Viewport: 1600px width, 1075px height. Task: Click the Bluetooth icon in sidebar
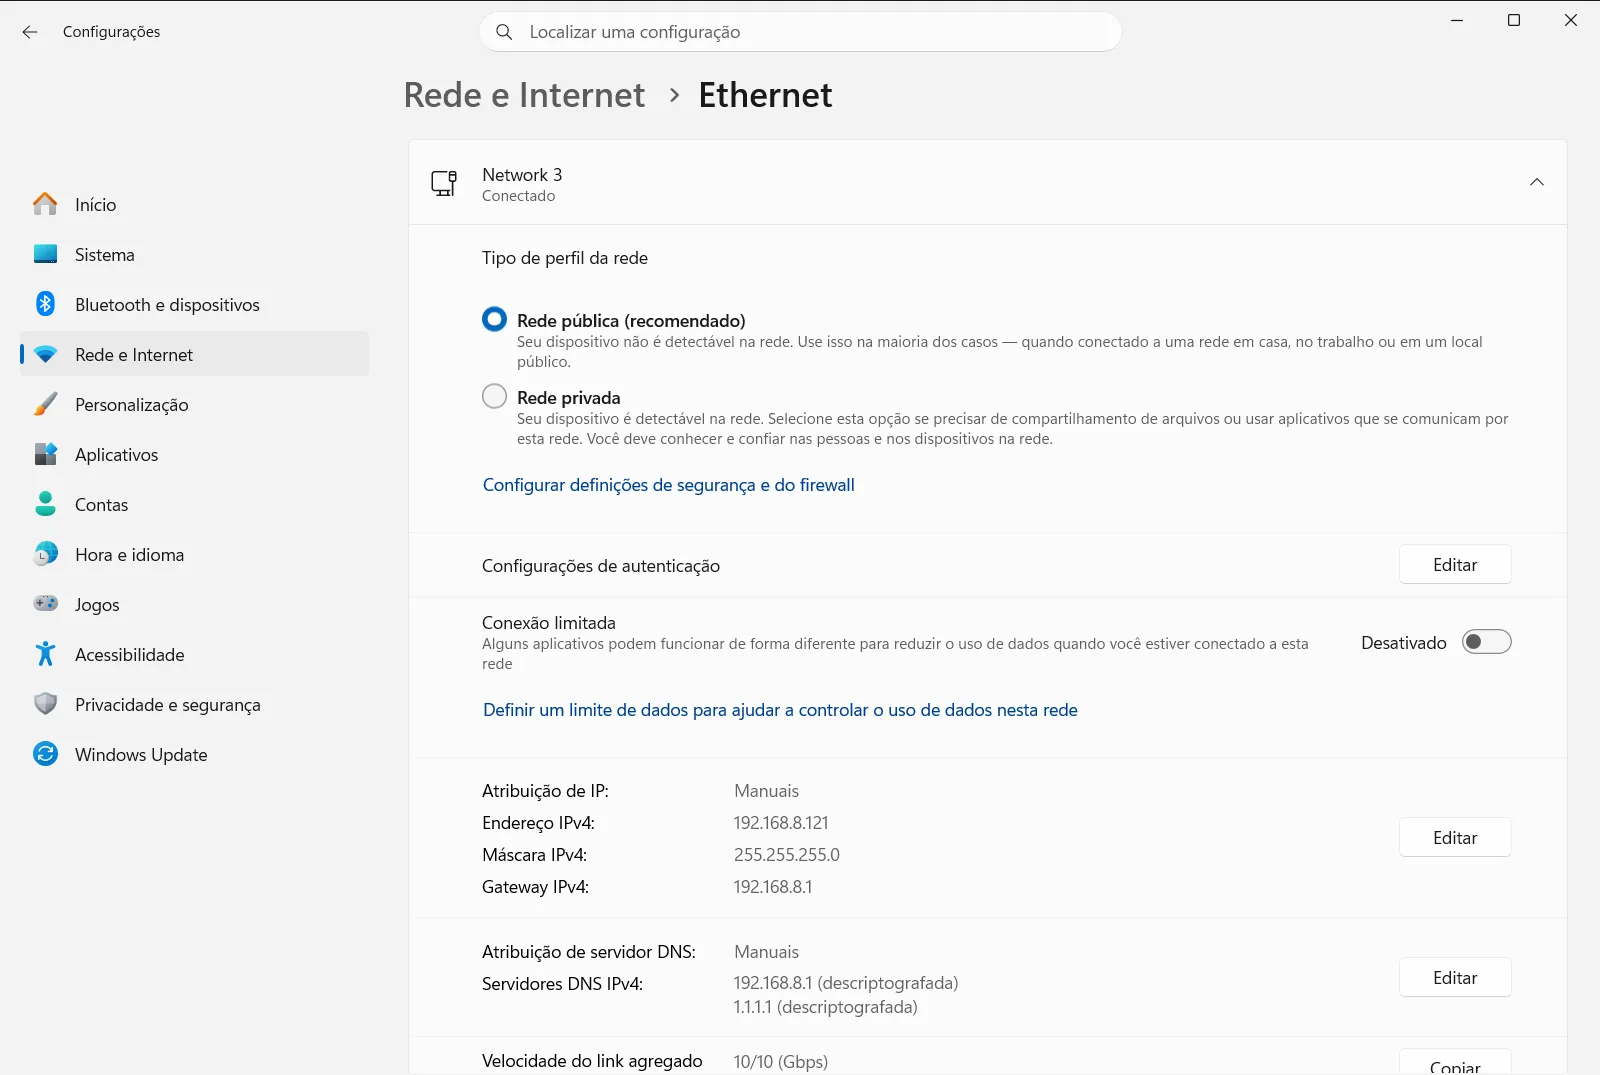pyautogui.click(x=45, y=304)
